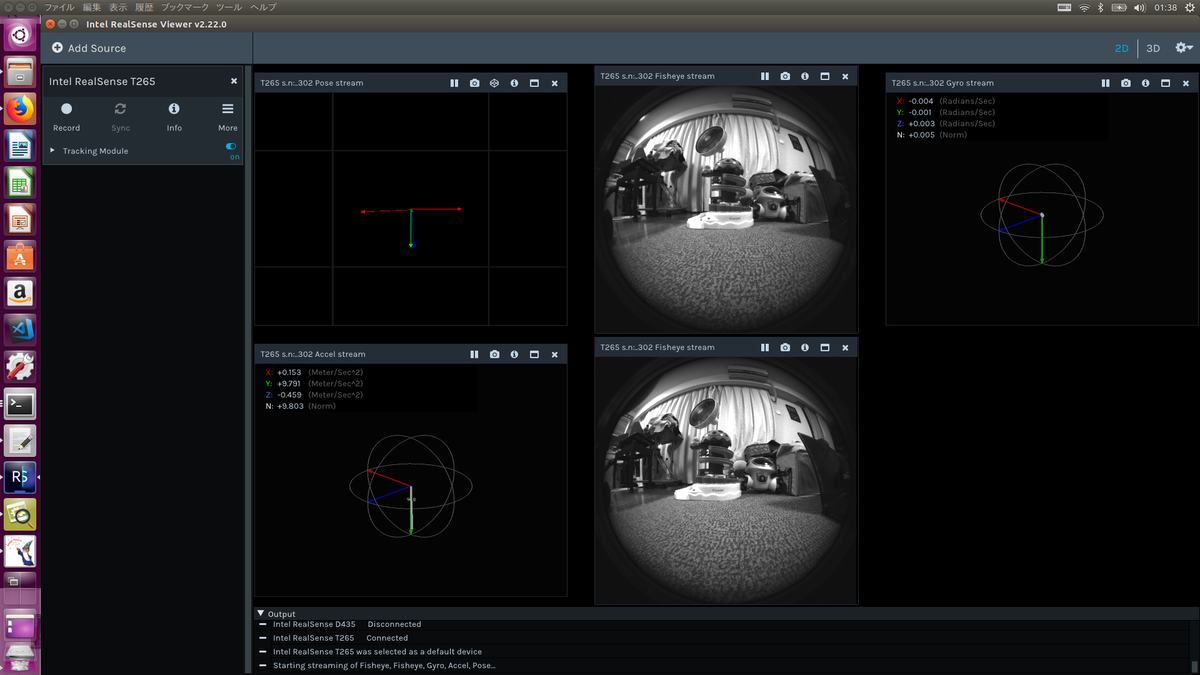Open the settings gear dropdown
This screenshot has height=675, width=1200.
(x=1184, y=48)
